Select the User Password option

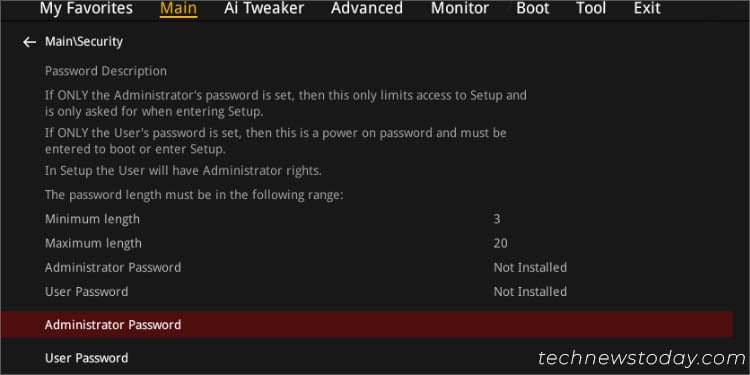pyautogui.click(x=87, y=358)
